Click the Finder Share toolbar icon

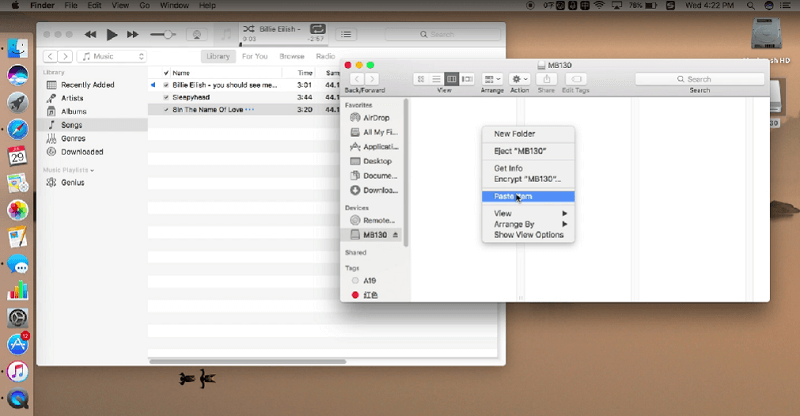coord(546,79)
